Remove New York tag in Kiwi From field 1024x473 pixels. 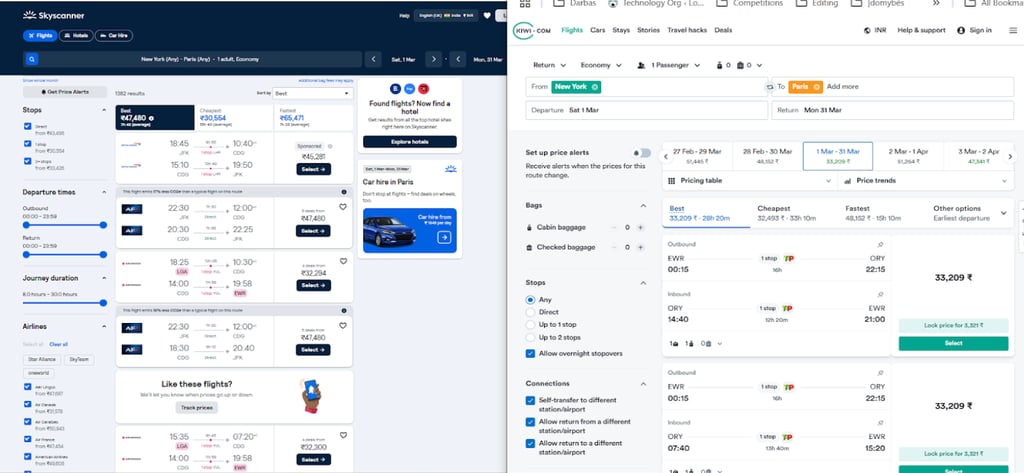click(594, 87)
